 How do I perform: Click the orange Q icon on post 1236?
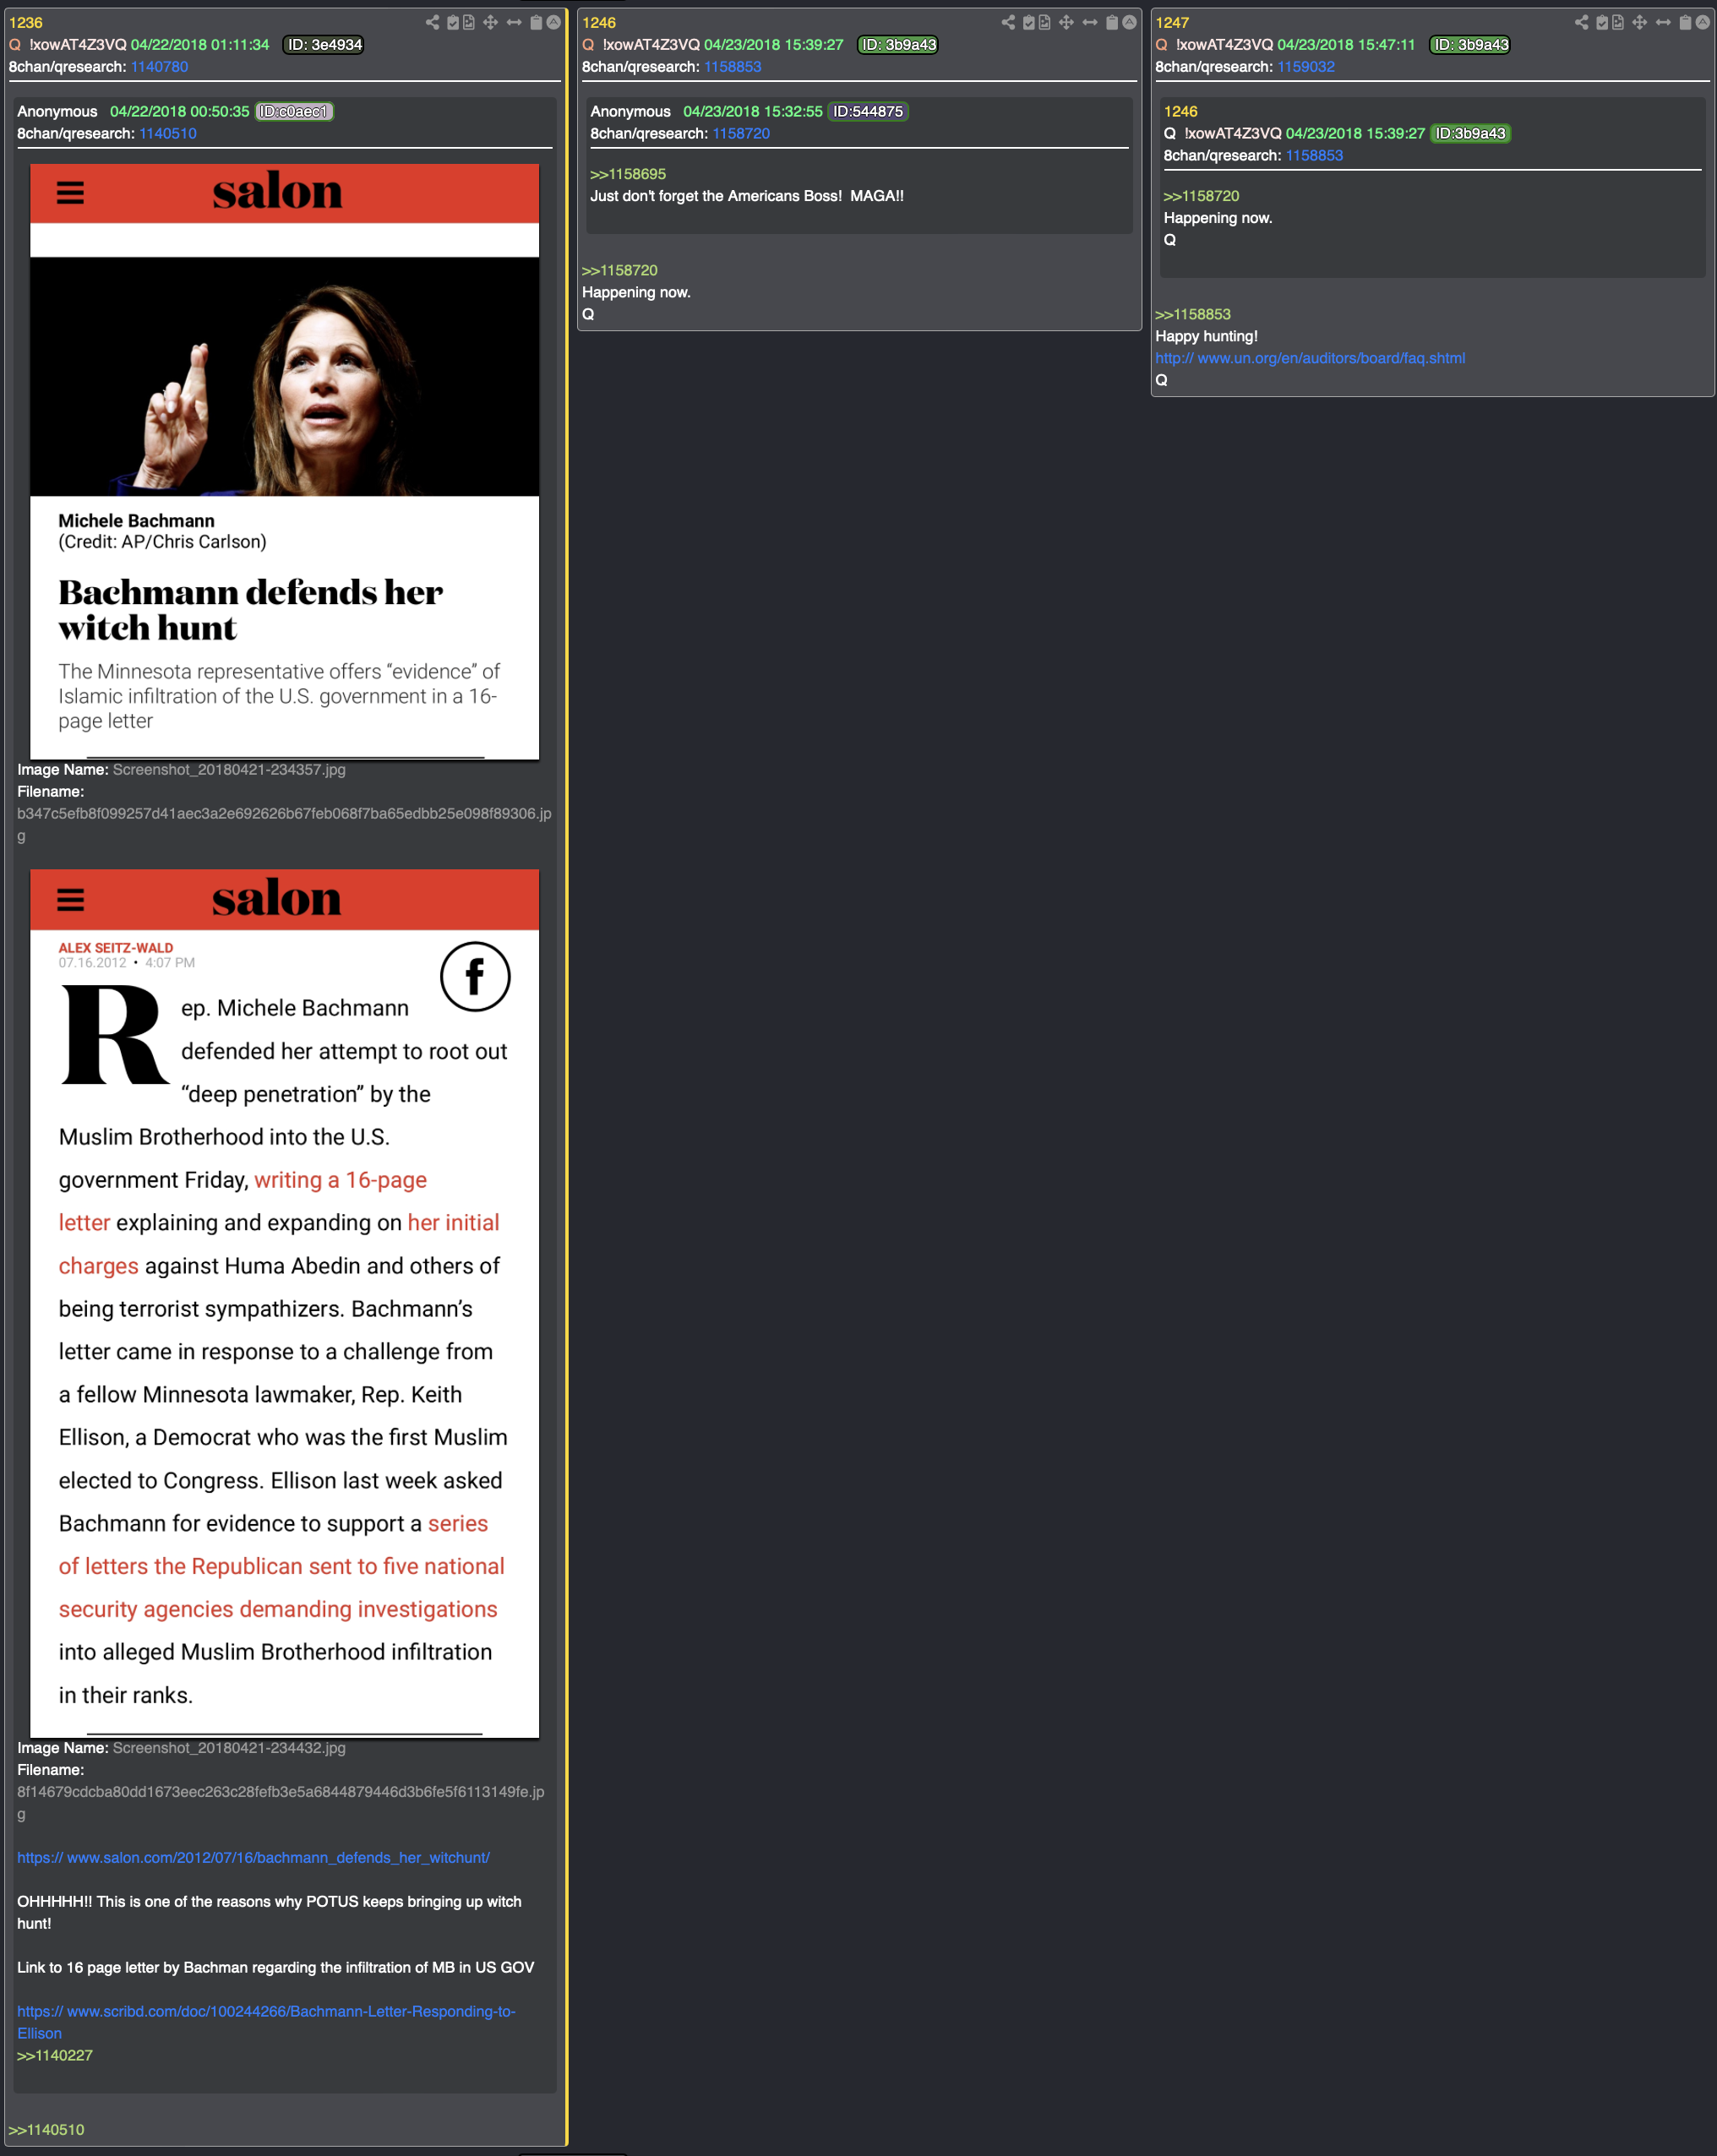15,44
